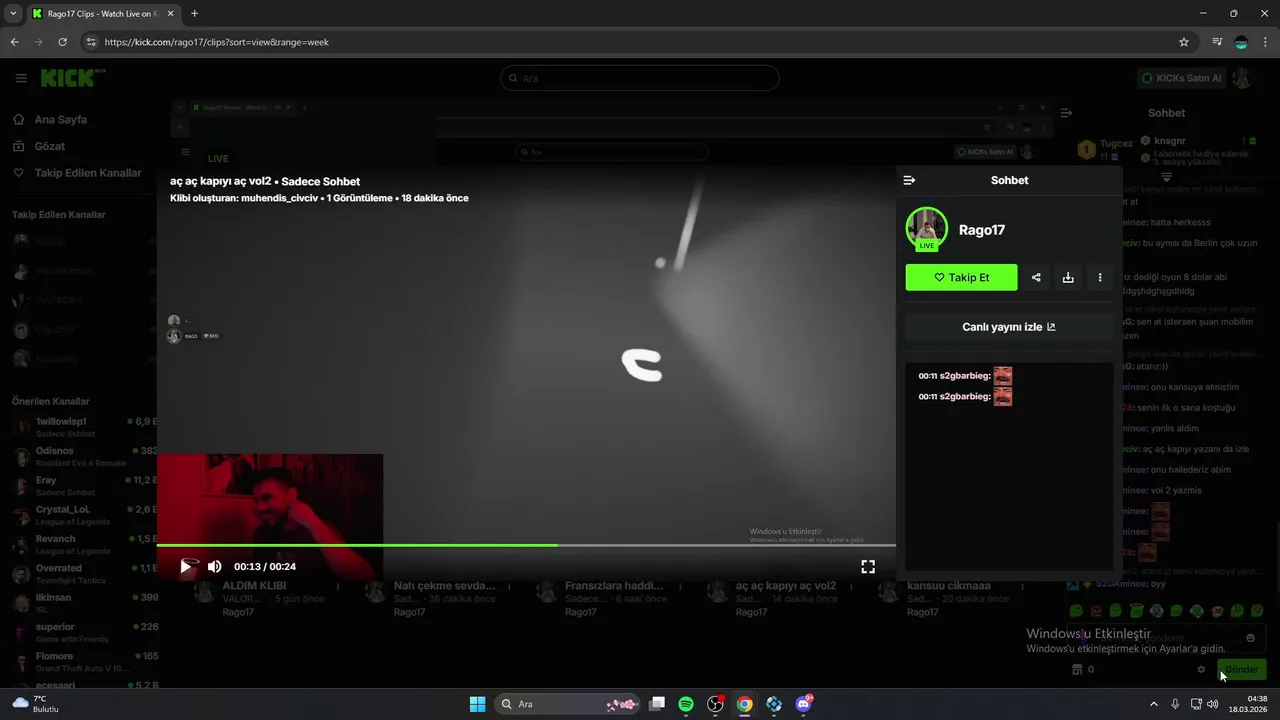This screenshot has height=720, width=1280.
Task: Open the hamburger menu beside KICK logo
Action: click(x=21, y=78)
